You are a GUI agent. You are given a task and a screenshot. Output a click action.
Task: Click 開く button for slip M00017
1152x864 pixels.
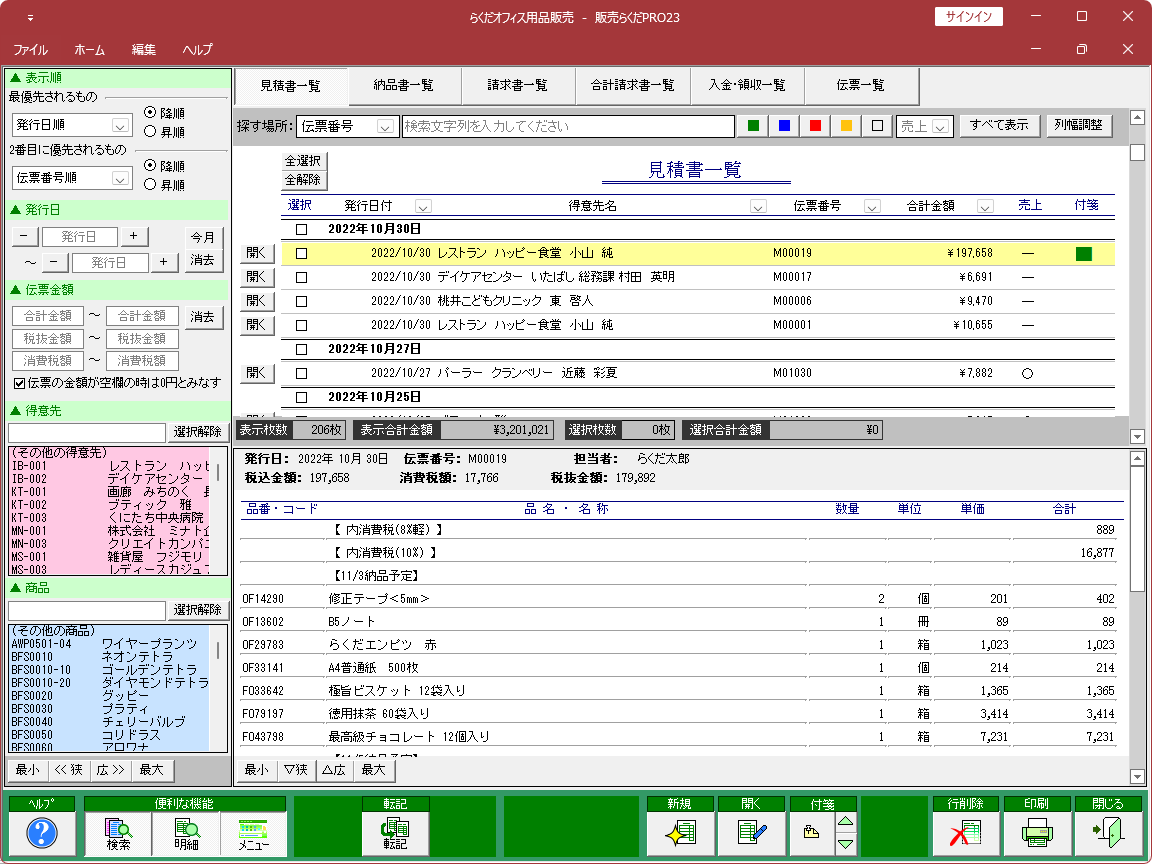(x=256, y=277)
